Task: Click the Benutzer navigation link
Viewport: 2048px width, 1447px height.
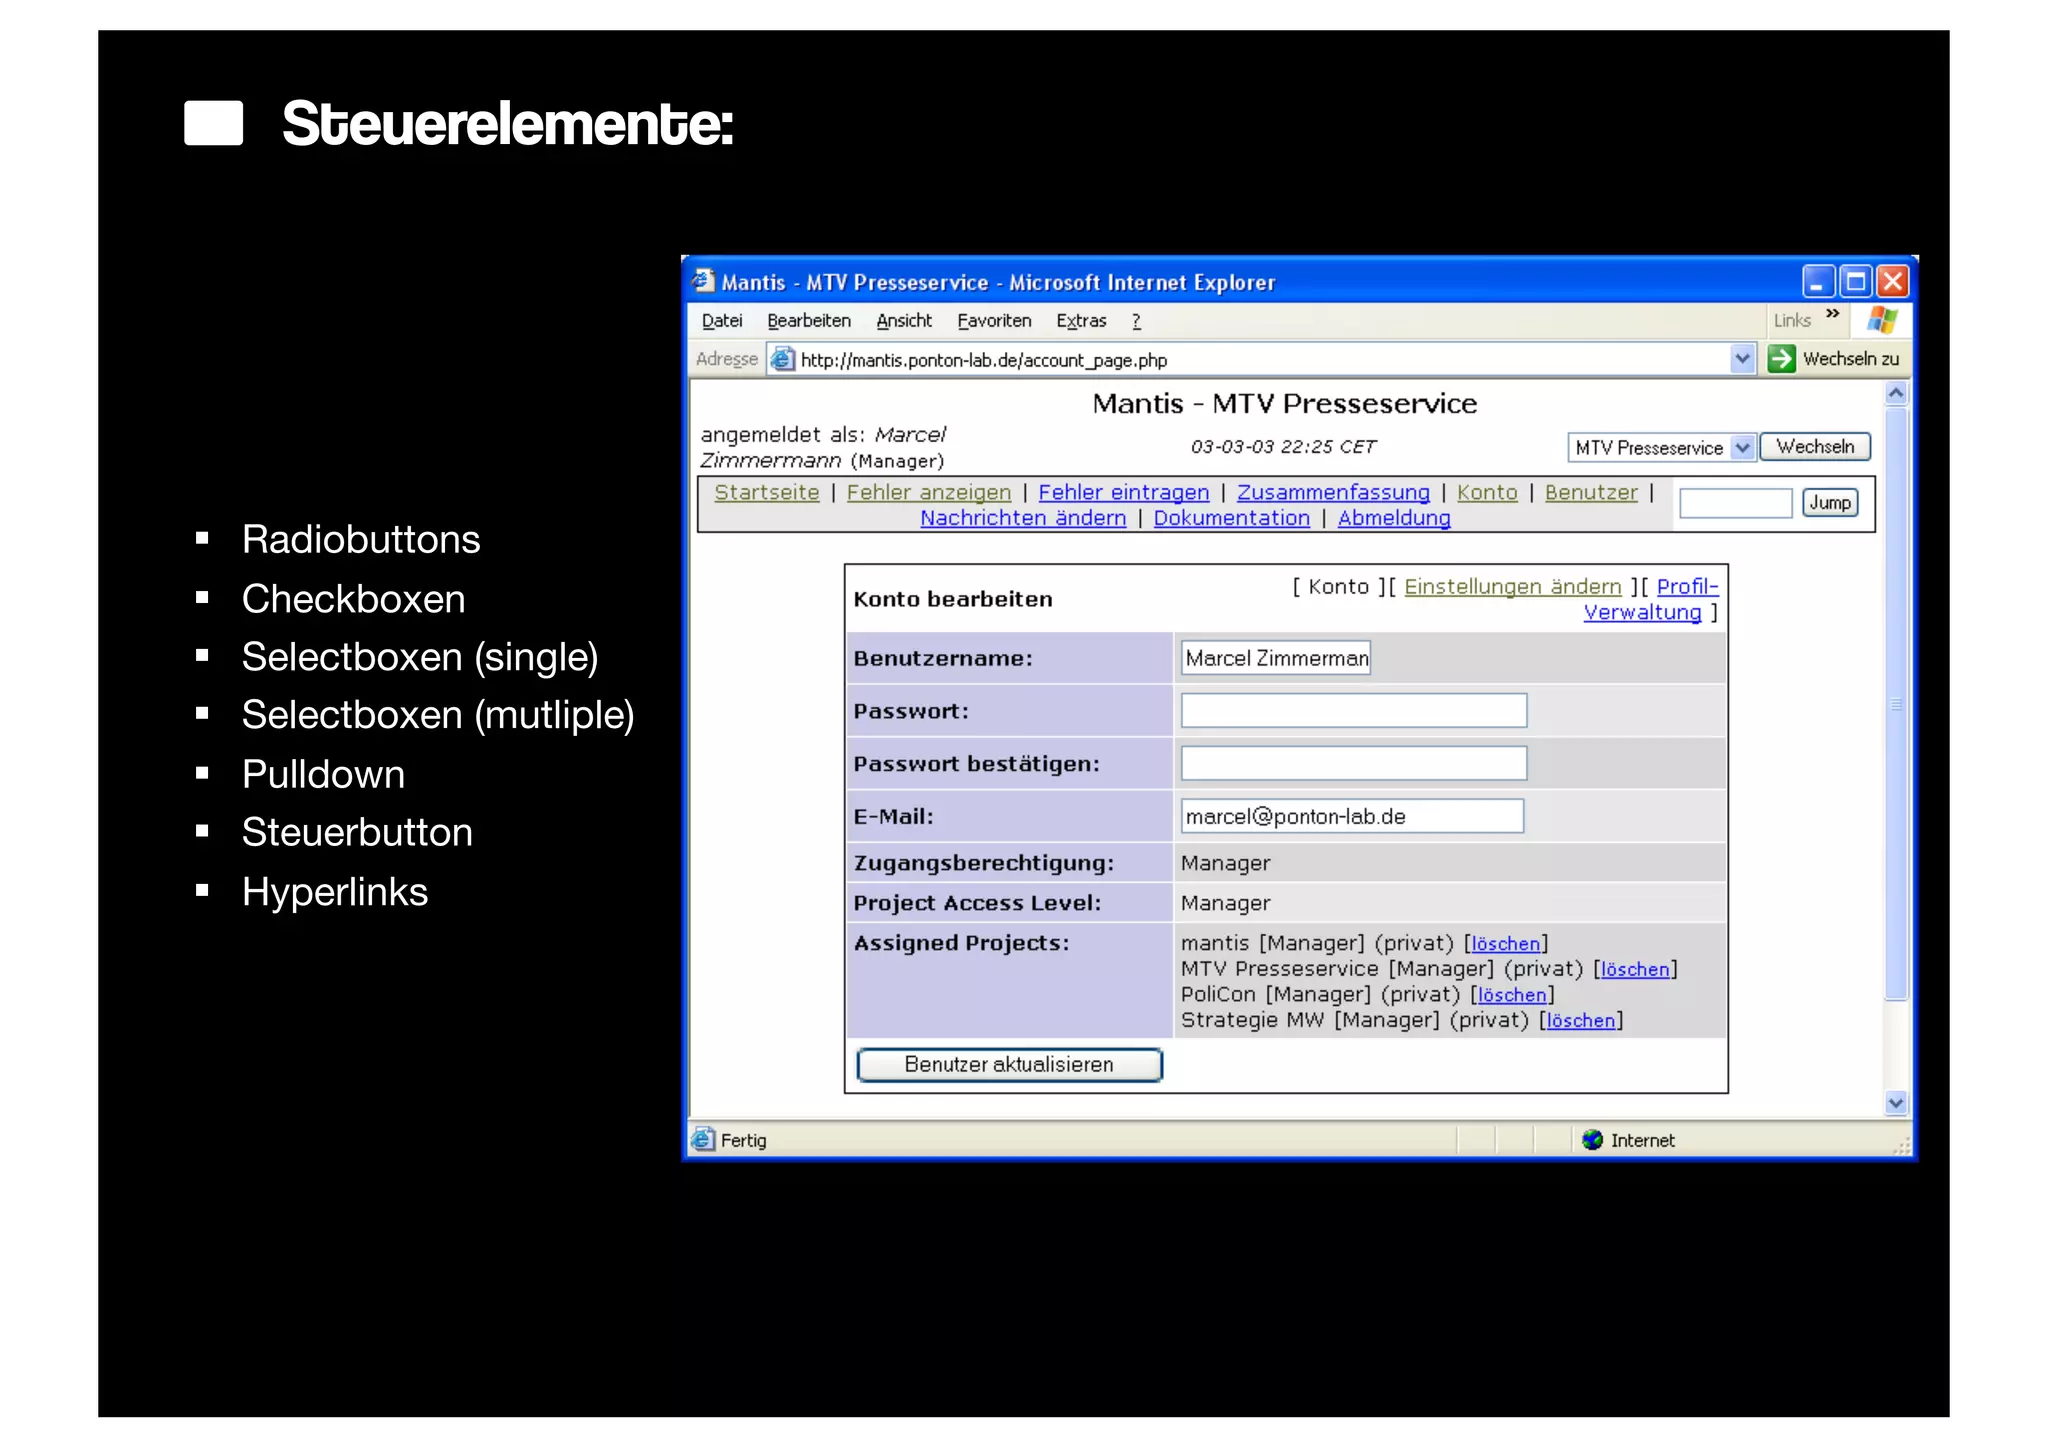Action: tap(1591, 492)
